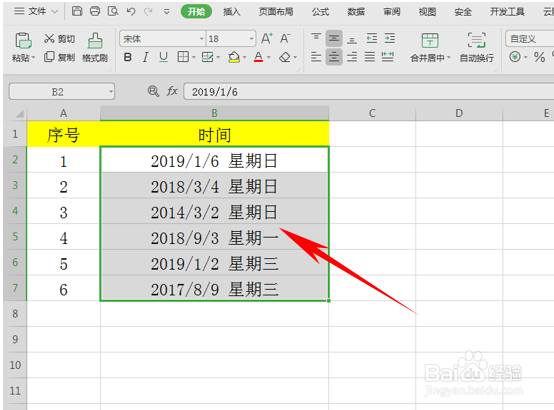
Task: Apply cell borders icon
Action: [x=183, y=57]
